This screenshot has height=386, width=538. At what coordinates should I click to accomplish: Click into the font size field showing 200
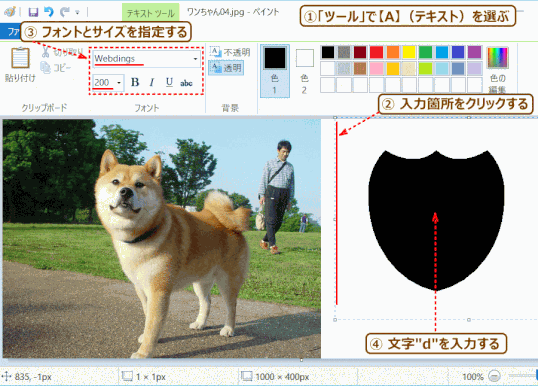click(104, 83)
